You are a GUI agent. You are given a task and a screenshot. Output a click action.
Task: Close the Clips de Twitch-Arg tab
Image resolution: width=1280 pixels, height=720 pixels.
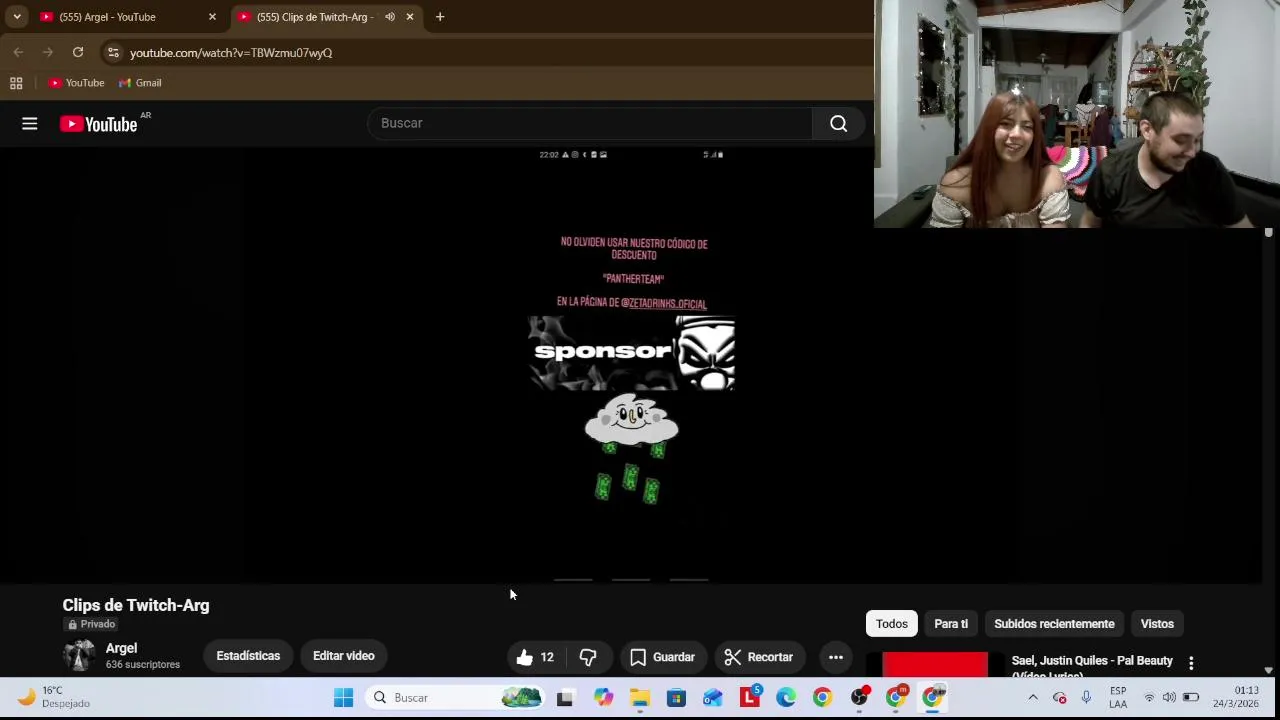pyautogui.click(x=410, y=17)
